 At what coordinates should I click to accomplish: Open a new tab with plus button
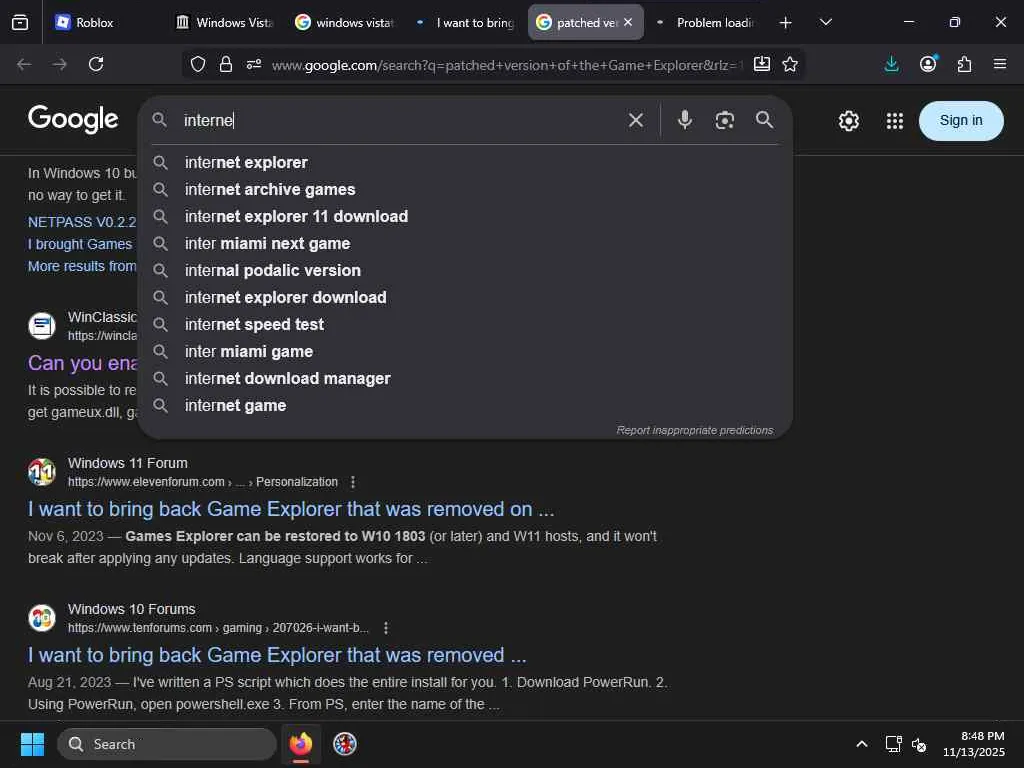click(x=786, y=23)
